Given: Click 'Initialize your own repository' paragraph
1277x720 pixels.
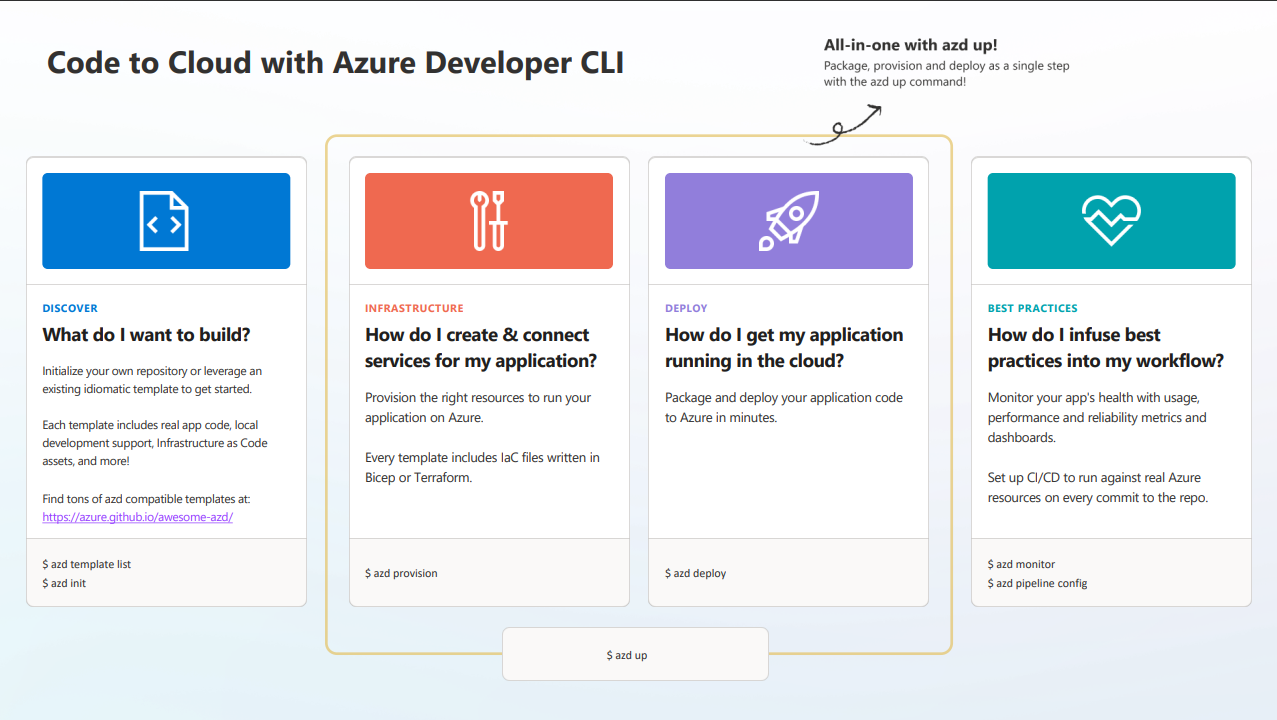Looking at the screenshot, I should tap(152, 379).
